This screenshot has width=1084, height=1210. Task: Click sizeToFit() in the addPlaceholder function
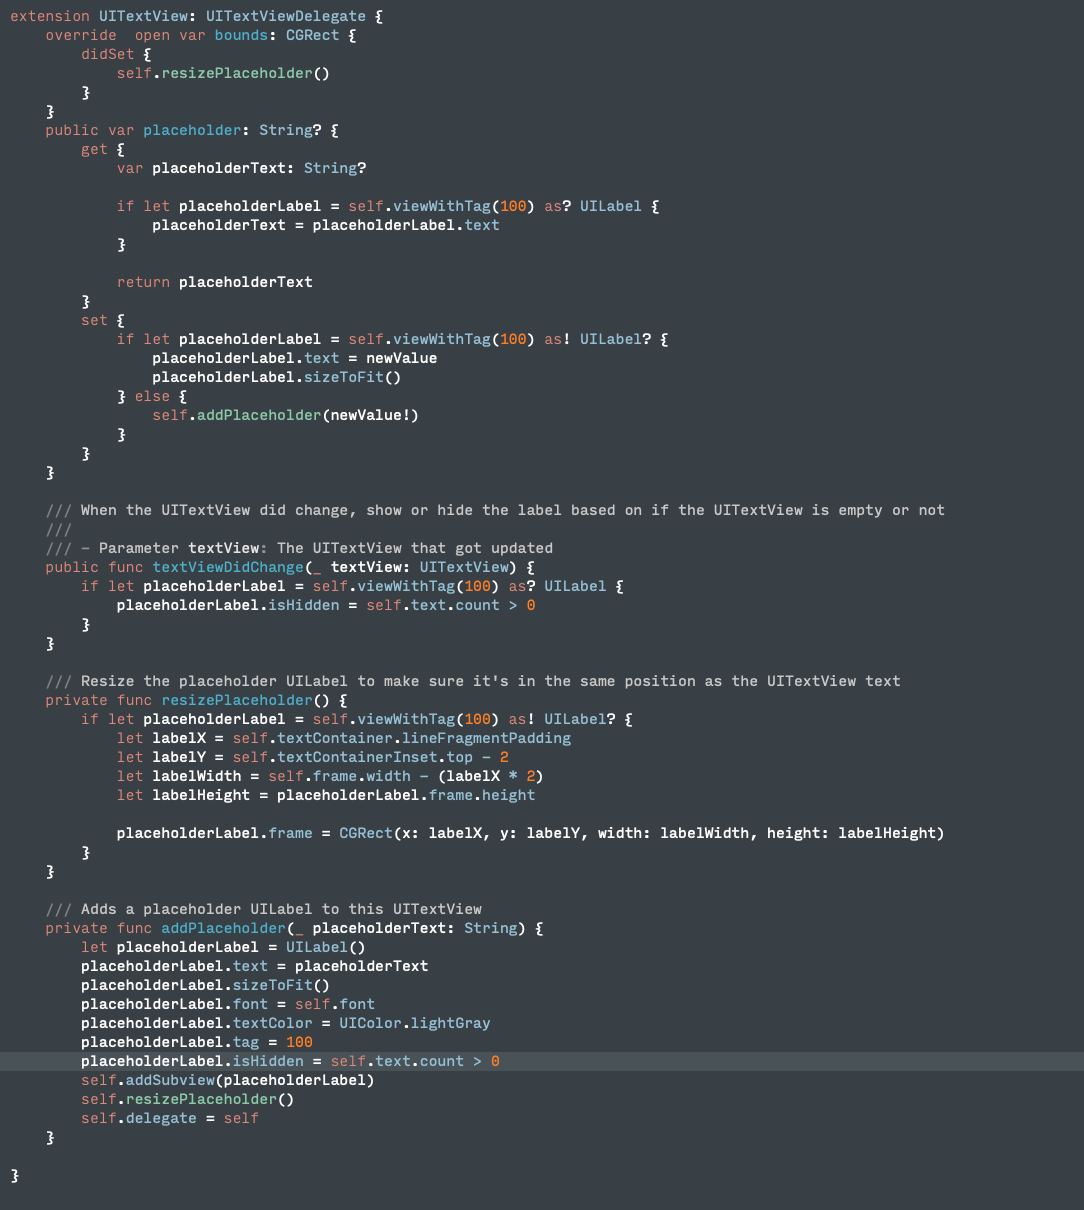coord(281,985)
